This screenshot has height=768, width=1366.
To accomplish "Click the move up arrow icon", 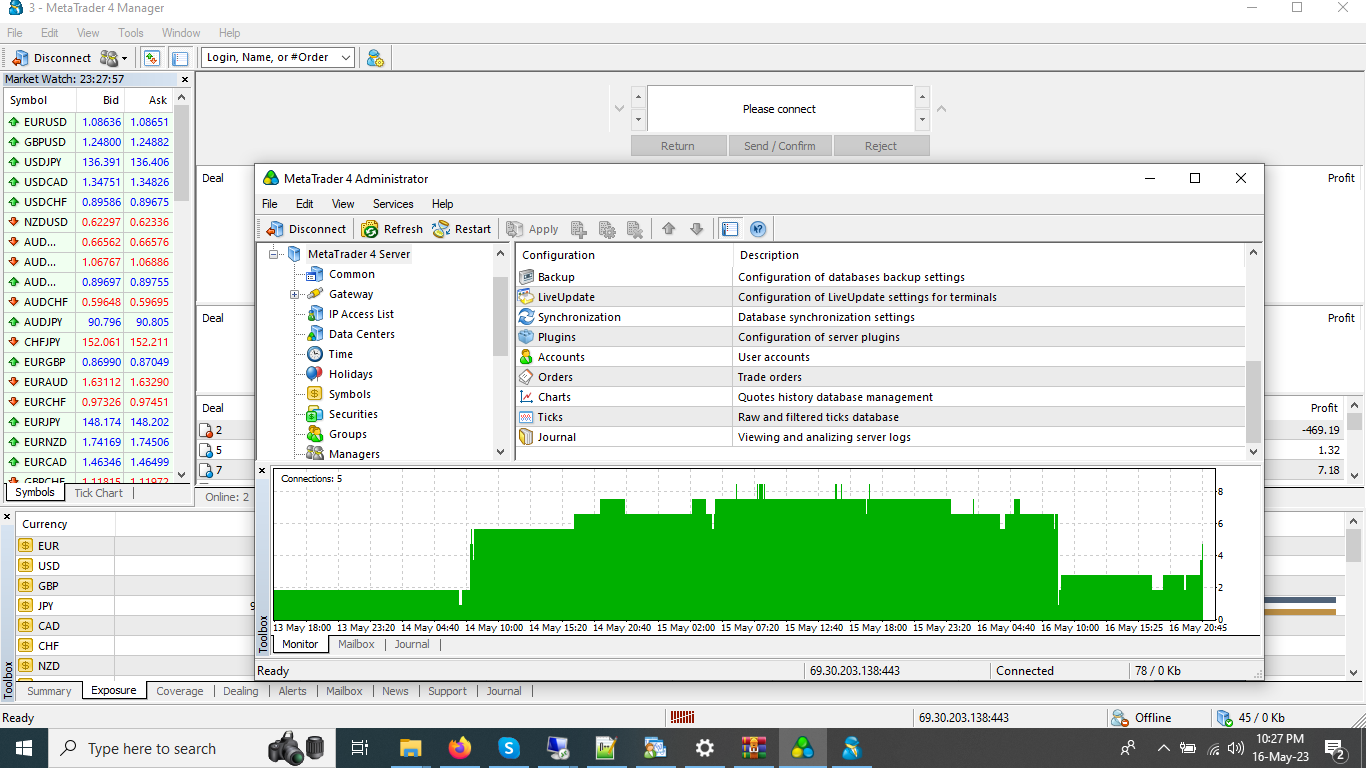I will 669,229.
